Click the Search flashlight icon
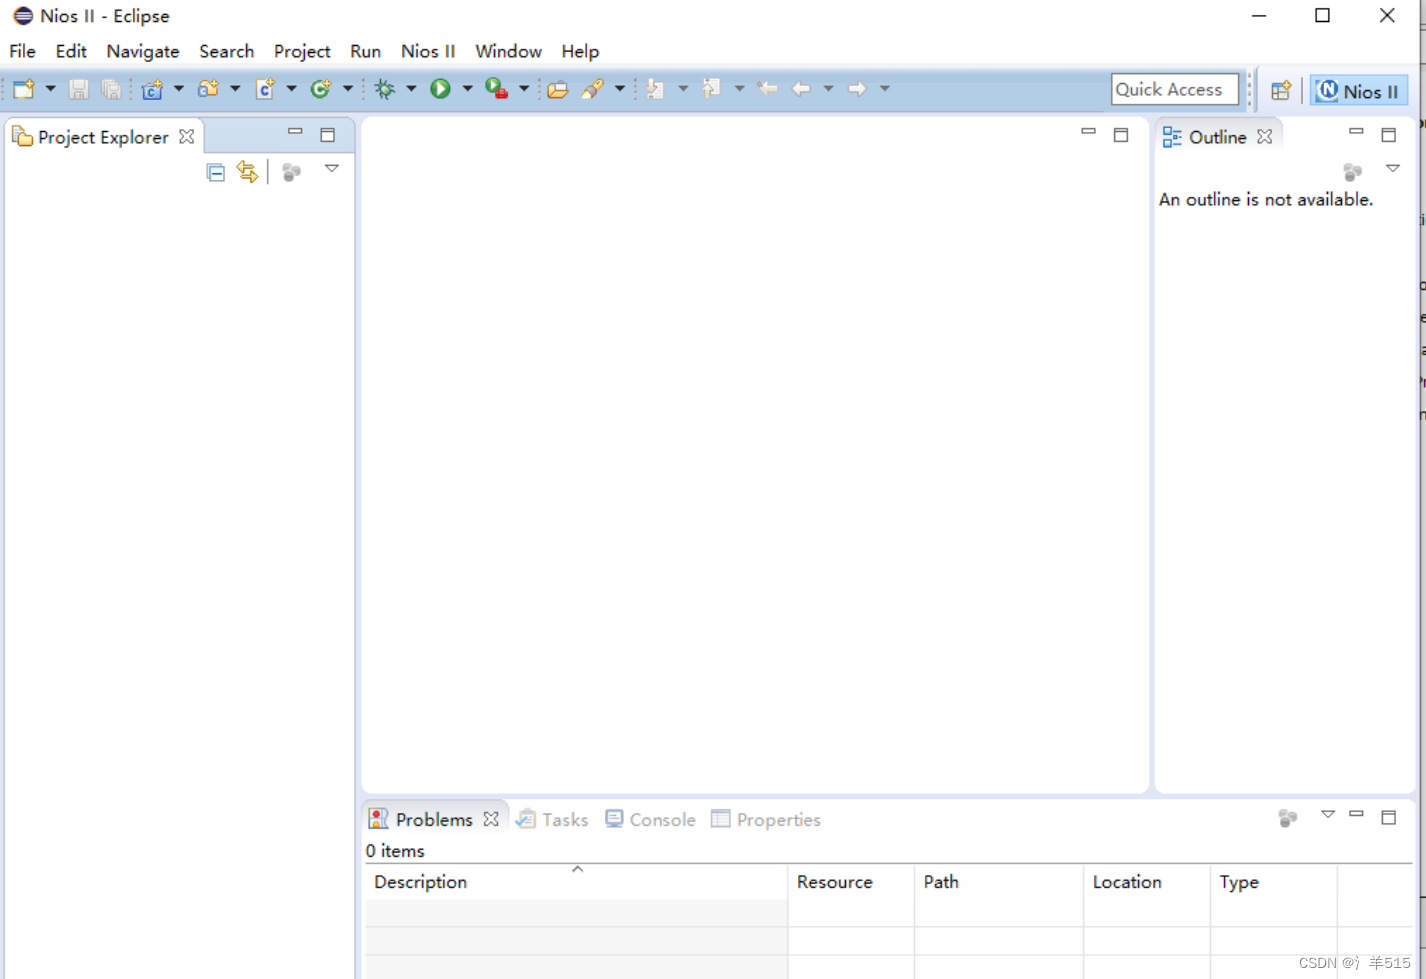This screenshot has width=1426, height=979. point(593,89)
